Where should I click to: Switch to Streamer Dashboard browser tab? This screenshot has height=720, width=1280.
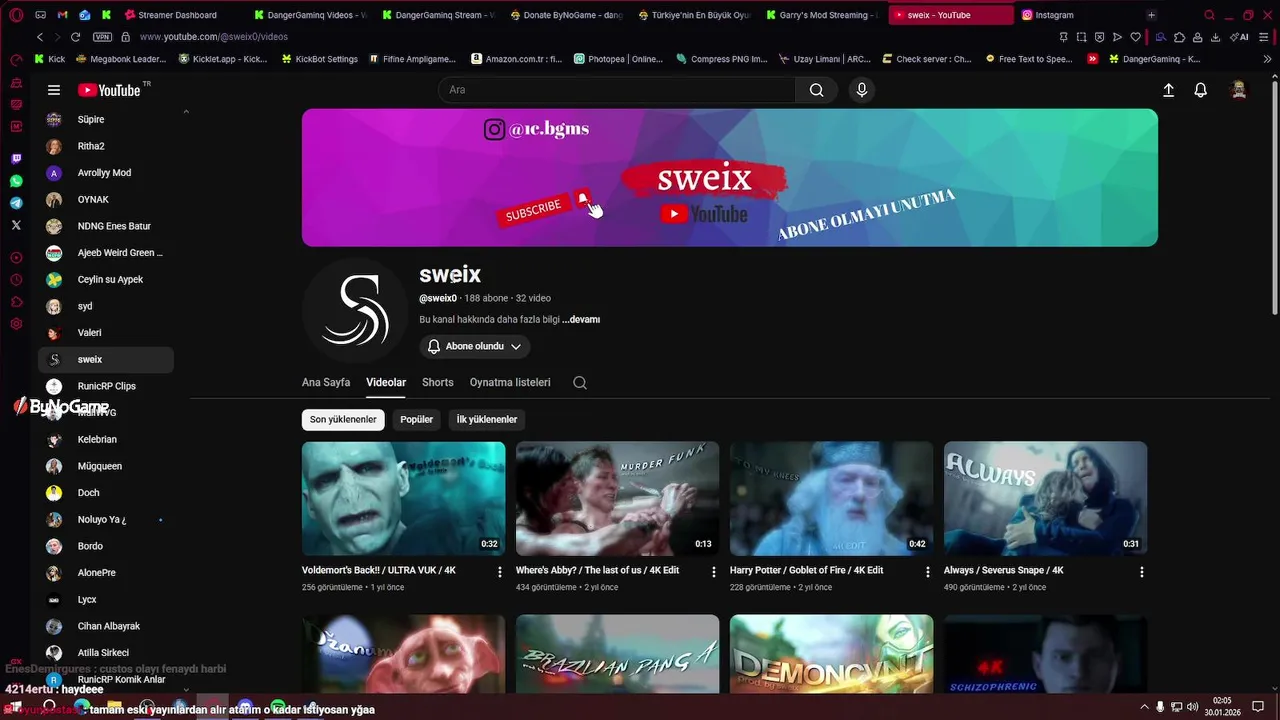(x=175, y=15)
